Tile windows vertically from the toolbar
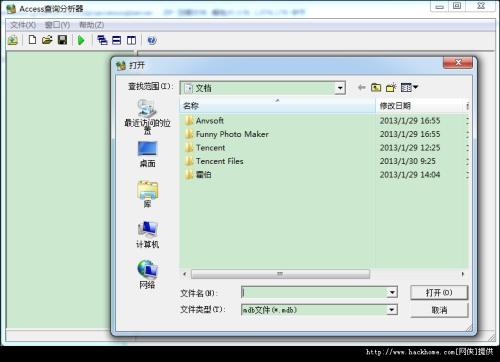 point(131,40)
